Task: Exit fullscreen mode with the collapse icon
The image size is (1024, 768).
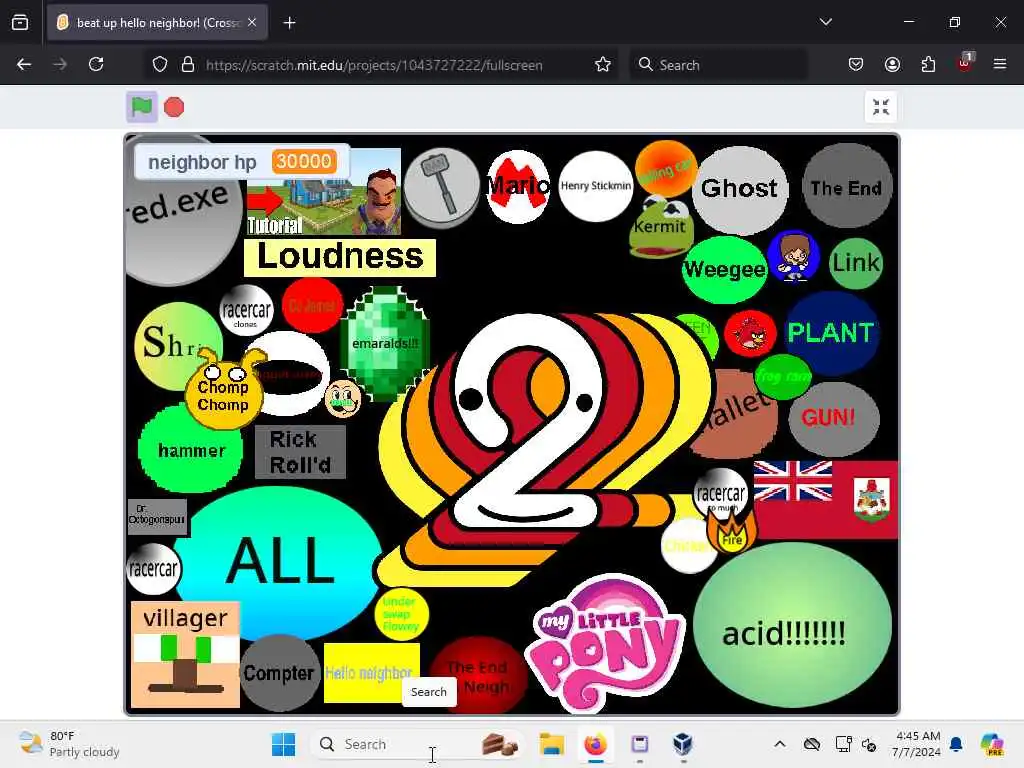Action: point(881,106)
